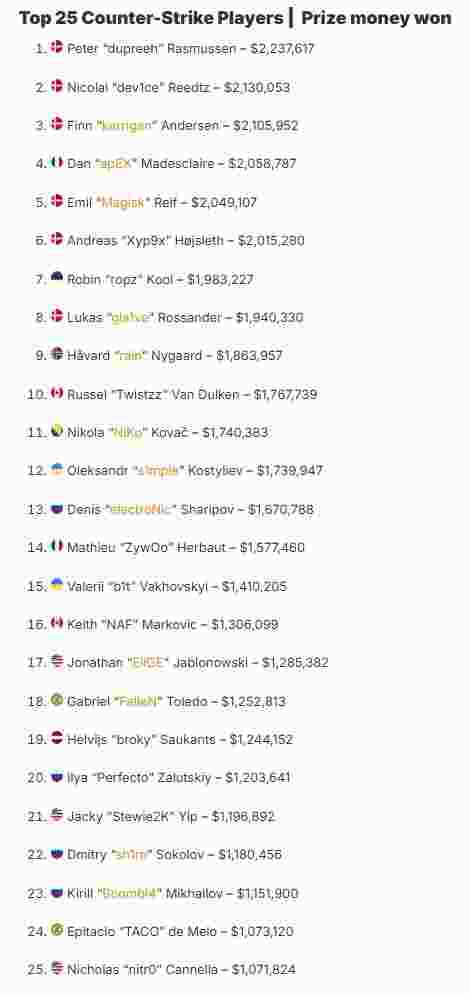Follow the sh1ro nickname link
The image size is (471, 993).
131,855
